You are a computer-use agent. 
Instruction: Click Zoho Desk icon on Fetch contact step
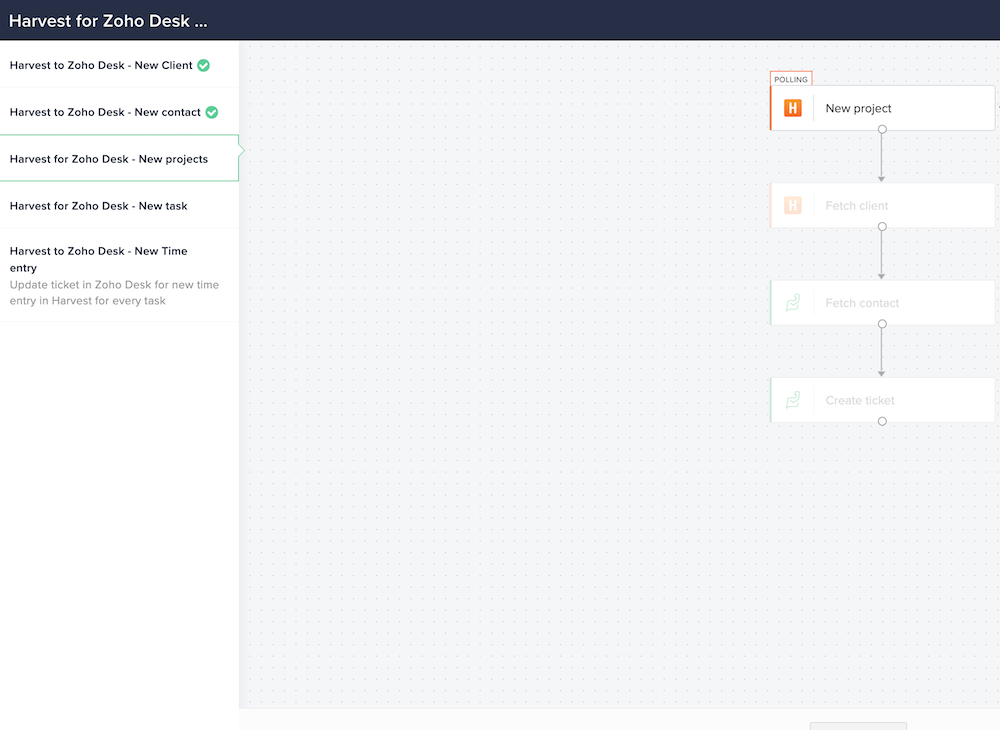[x=793, y=303]
